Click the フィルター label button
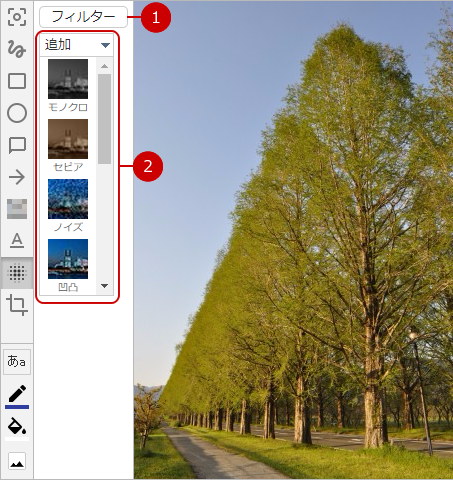Viewport: 453px width, 480px height. click(83, 17)
